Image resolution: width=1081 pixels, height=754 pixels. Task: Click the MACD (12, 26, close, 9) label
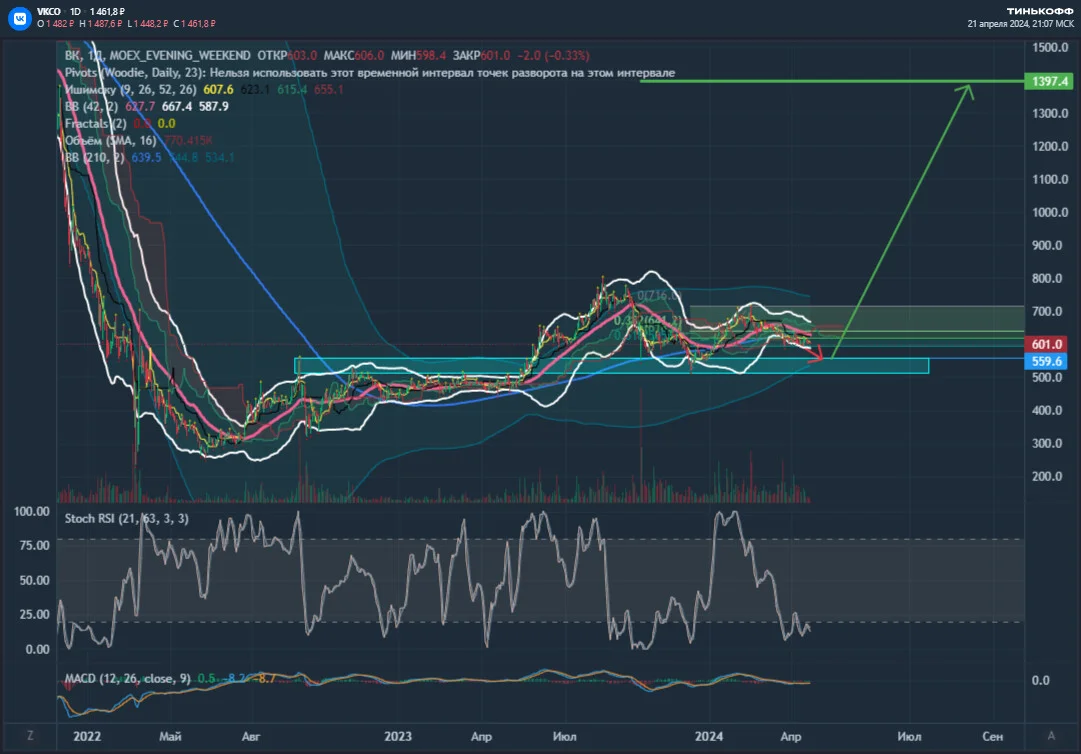point(128,678)
